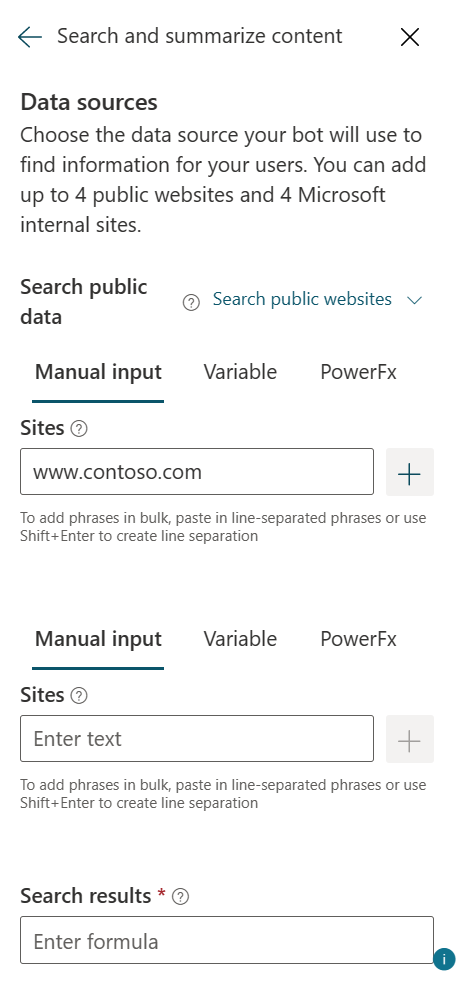Click the Enter formula search results field
Screen dimensions: 463x1003
[x=227, y=940]
